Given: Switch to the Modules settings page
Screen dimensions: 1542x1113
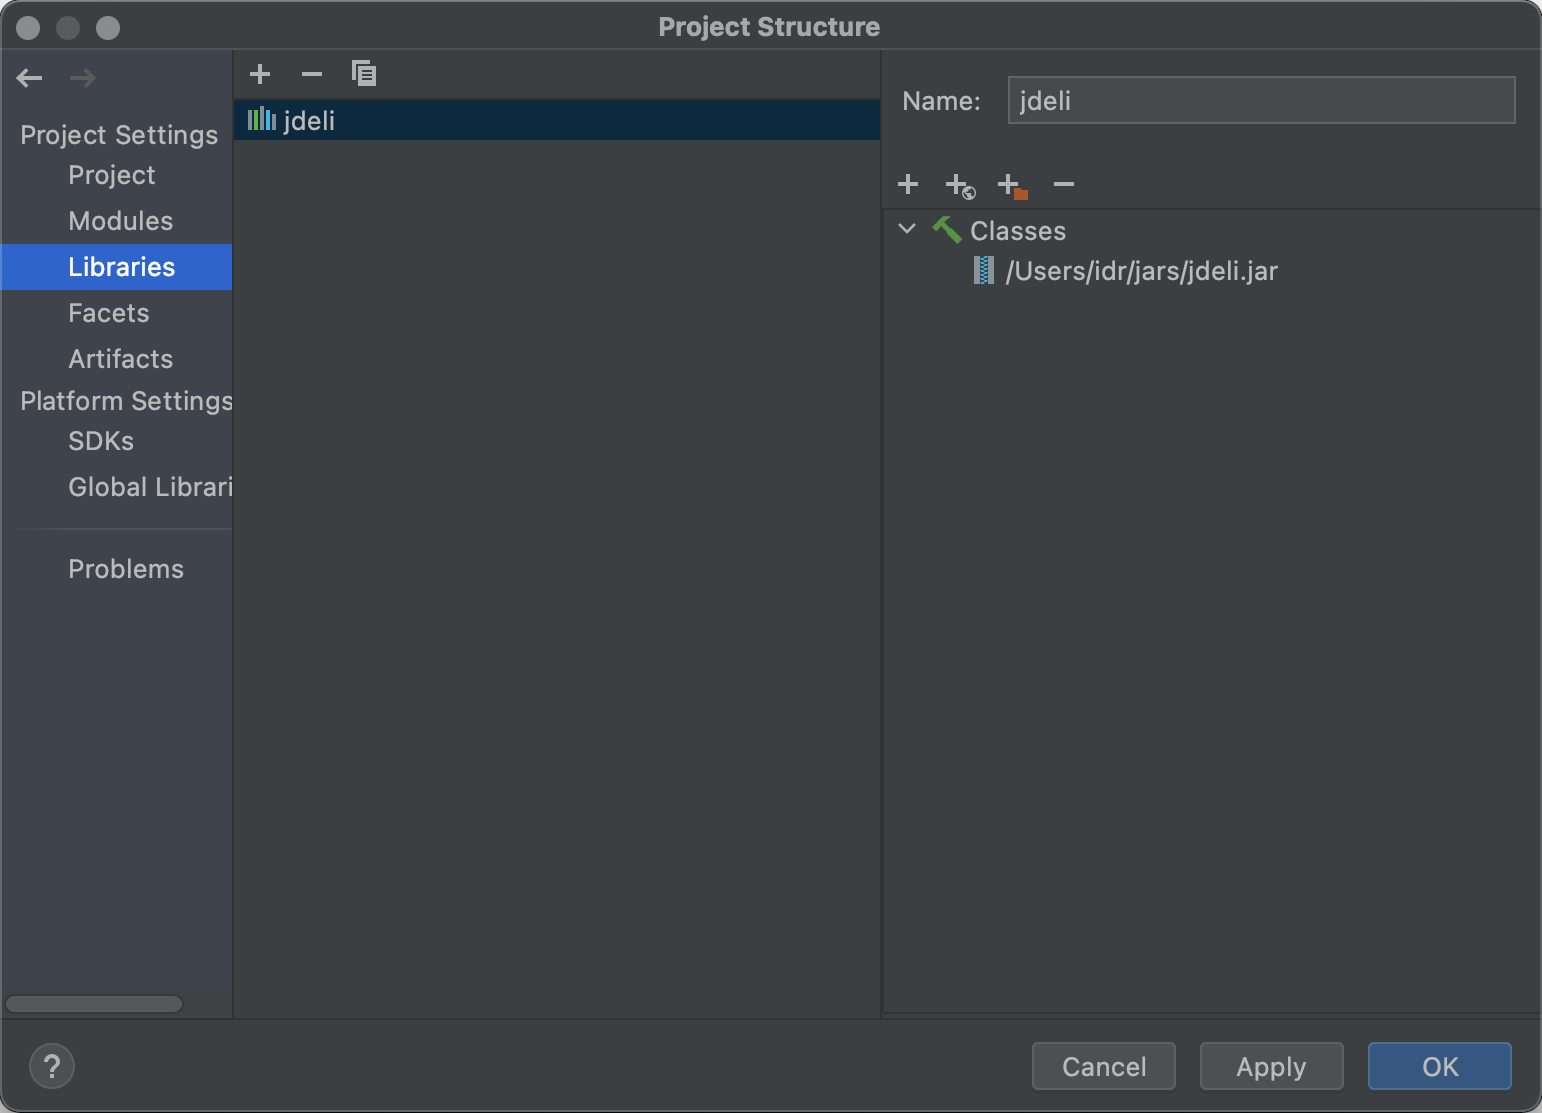Looking at the screenshot, I should point(120,221).
